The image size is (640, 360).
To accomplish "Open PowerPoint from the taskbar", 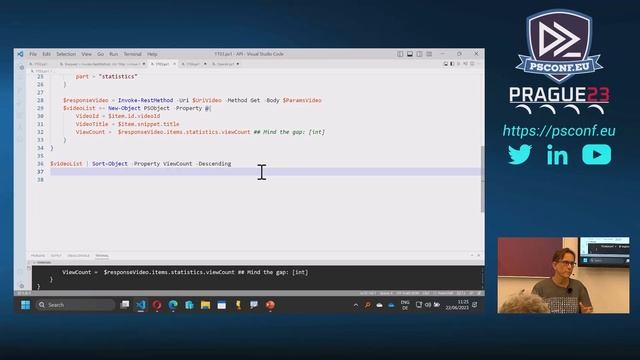I will [x=270, y=305].
